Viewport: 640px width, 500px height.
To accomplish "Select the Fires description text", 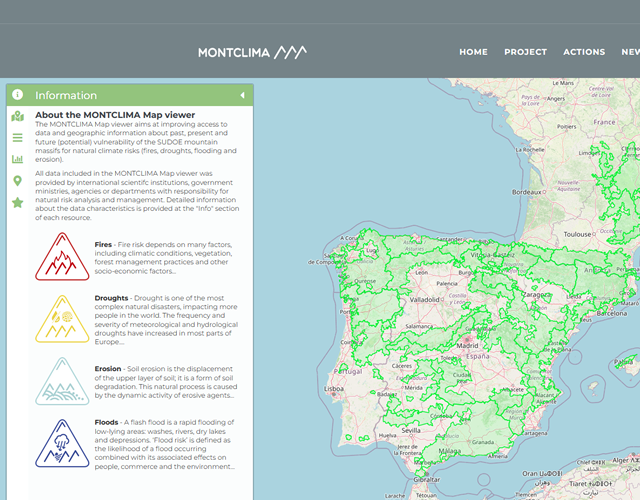I will [x=163, y=258].
